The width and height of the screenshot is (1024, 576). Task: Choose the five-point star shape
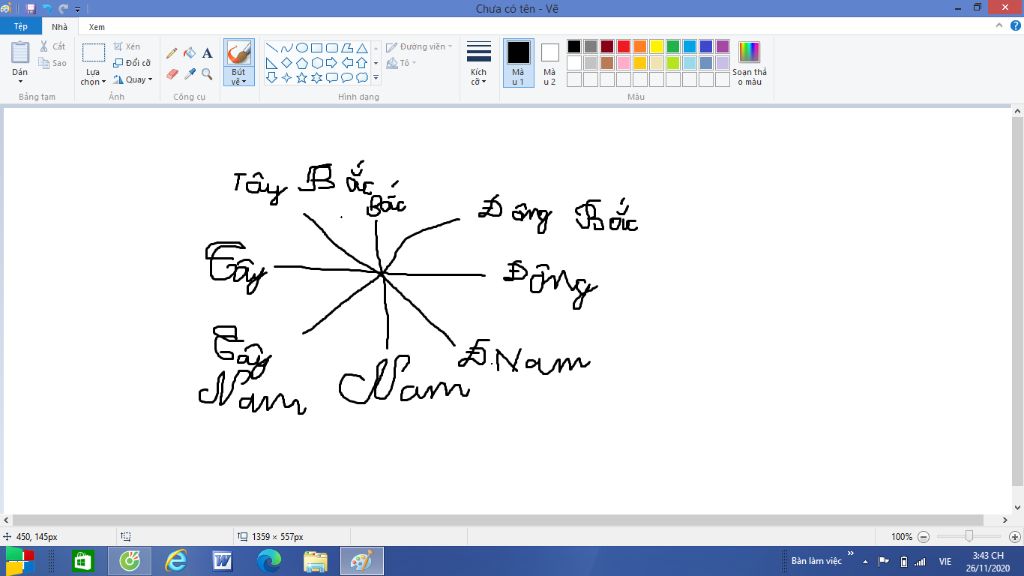[x=302, y=78]
